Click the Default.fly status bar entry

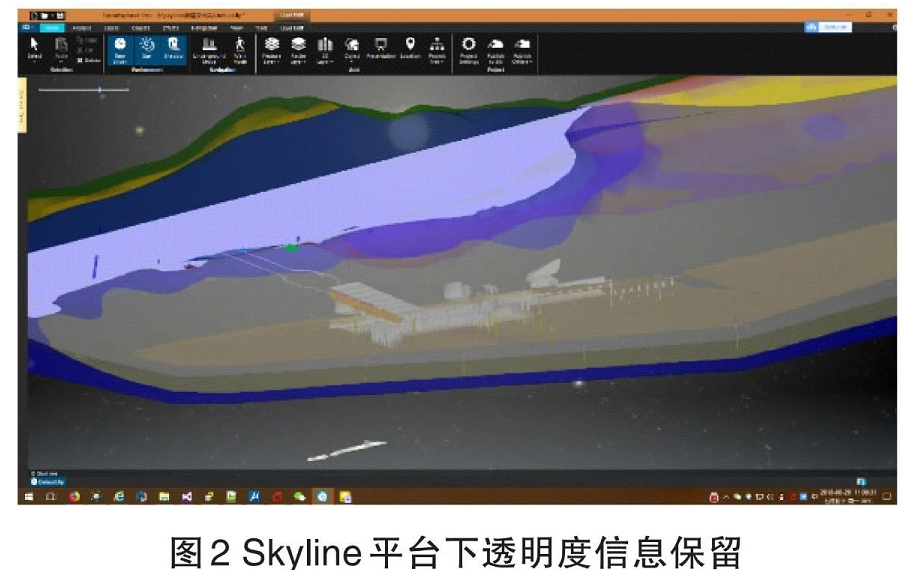[47, 482]
